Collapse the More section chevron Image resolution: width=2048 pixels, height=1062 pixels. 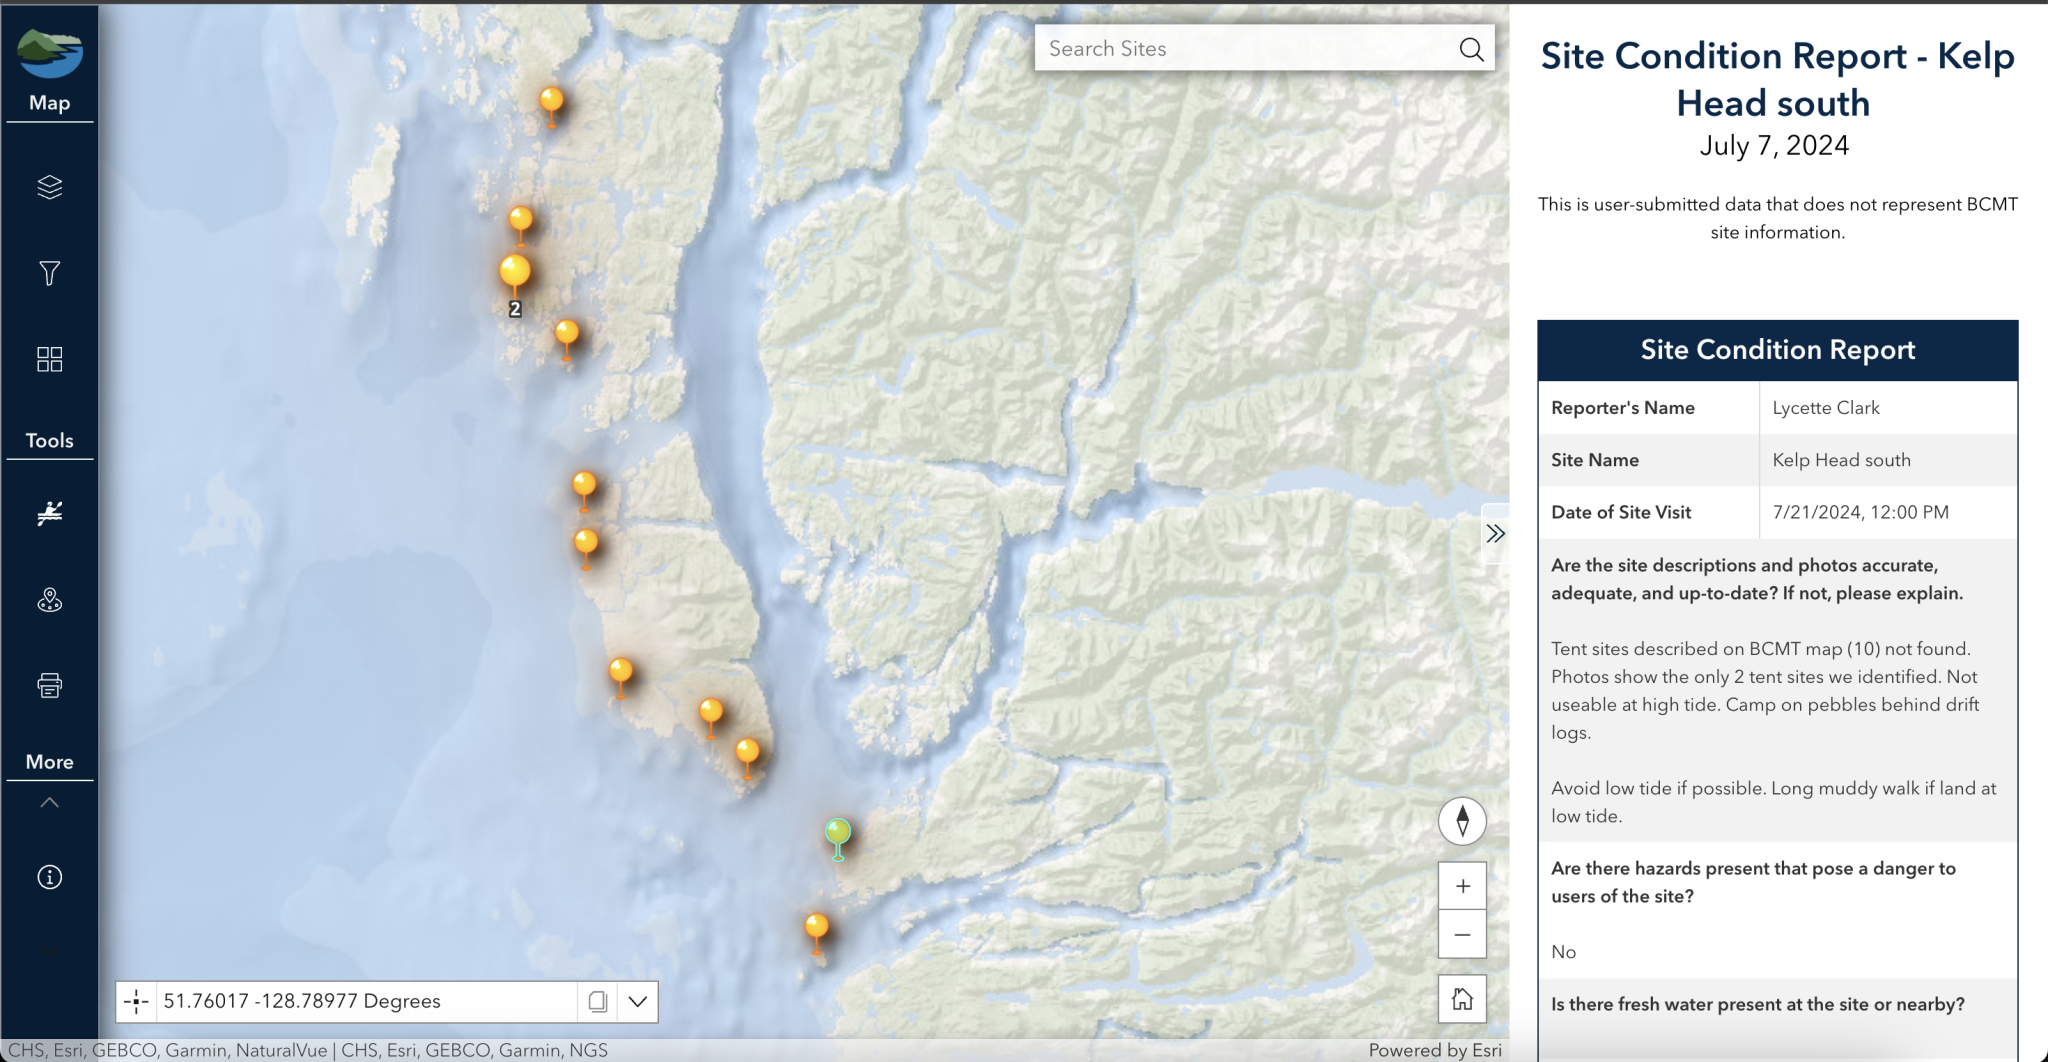[49, 803]
